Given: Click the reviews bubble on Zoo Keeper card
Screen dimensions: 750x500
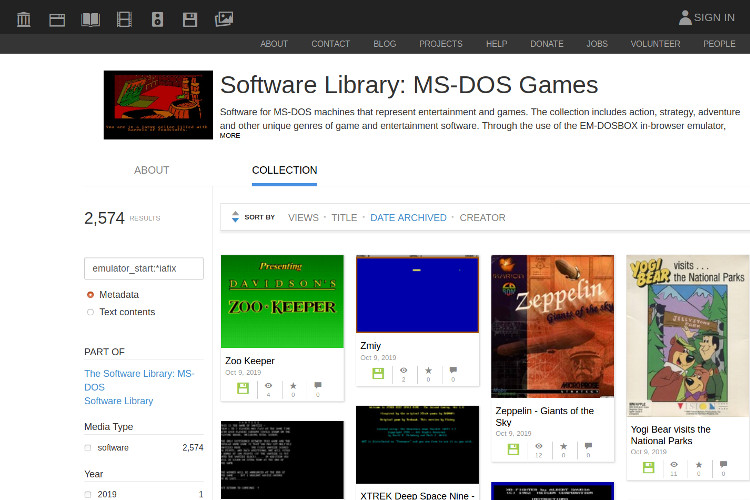Looking at the screenshot, I should click(318, 385).
